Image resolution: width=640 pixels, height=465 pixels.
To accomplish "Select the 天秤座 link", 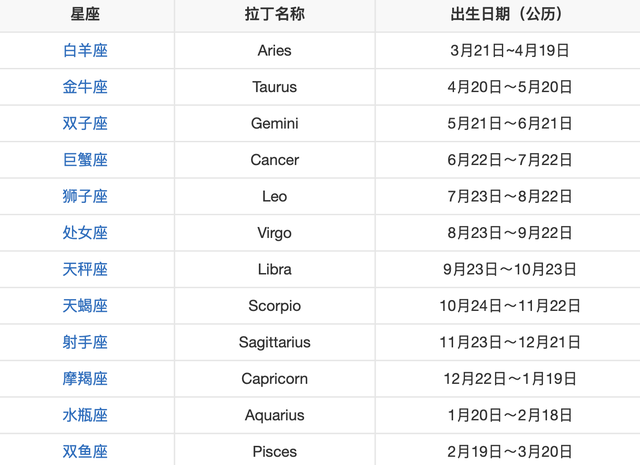I will tap(85, 270).
